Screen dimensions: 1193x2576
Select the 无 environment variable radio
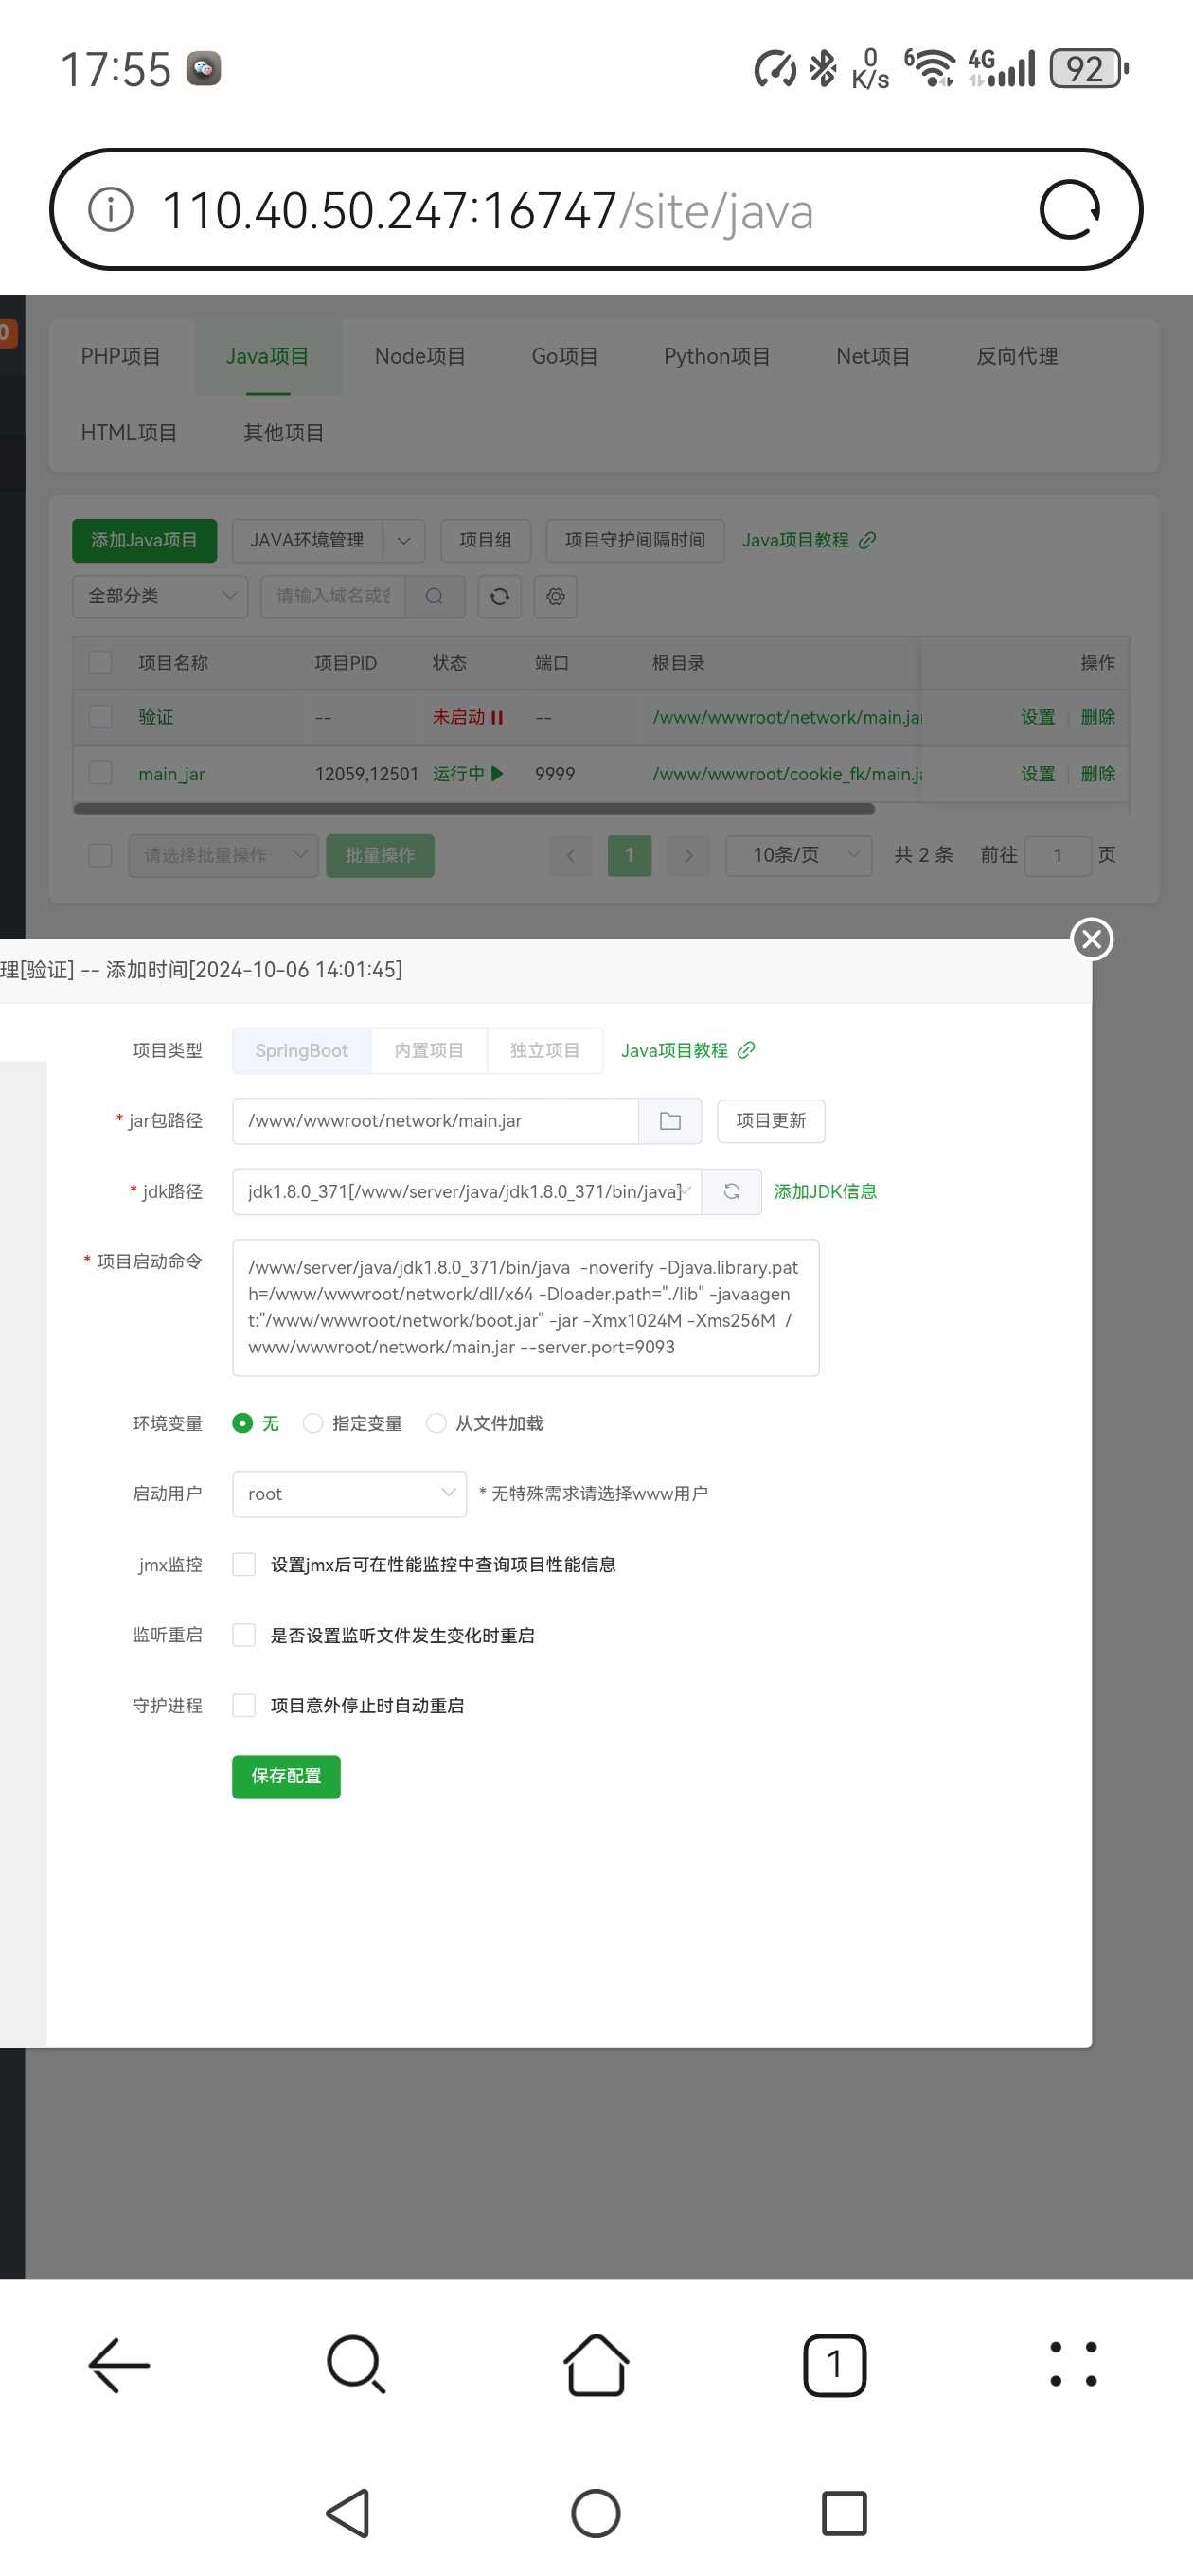[242, 1423]
